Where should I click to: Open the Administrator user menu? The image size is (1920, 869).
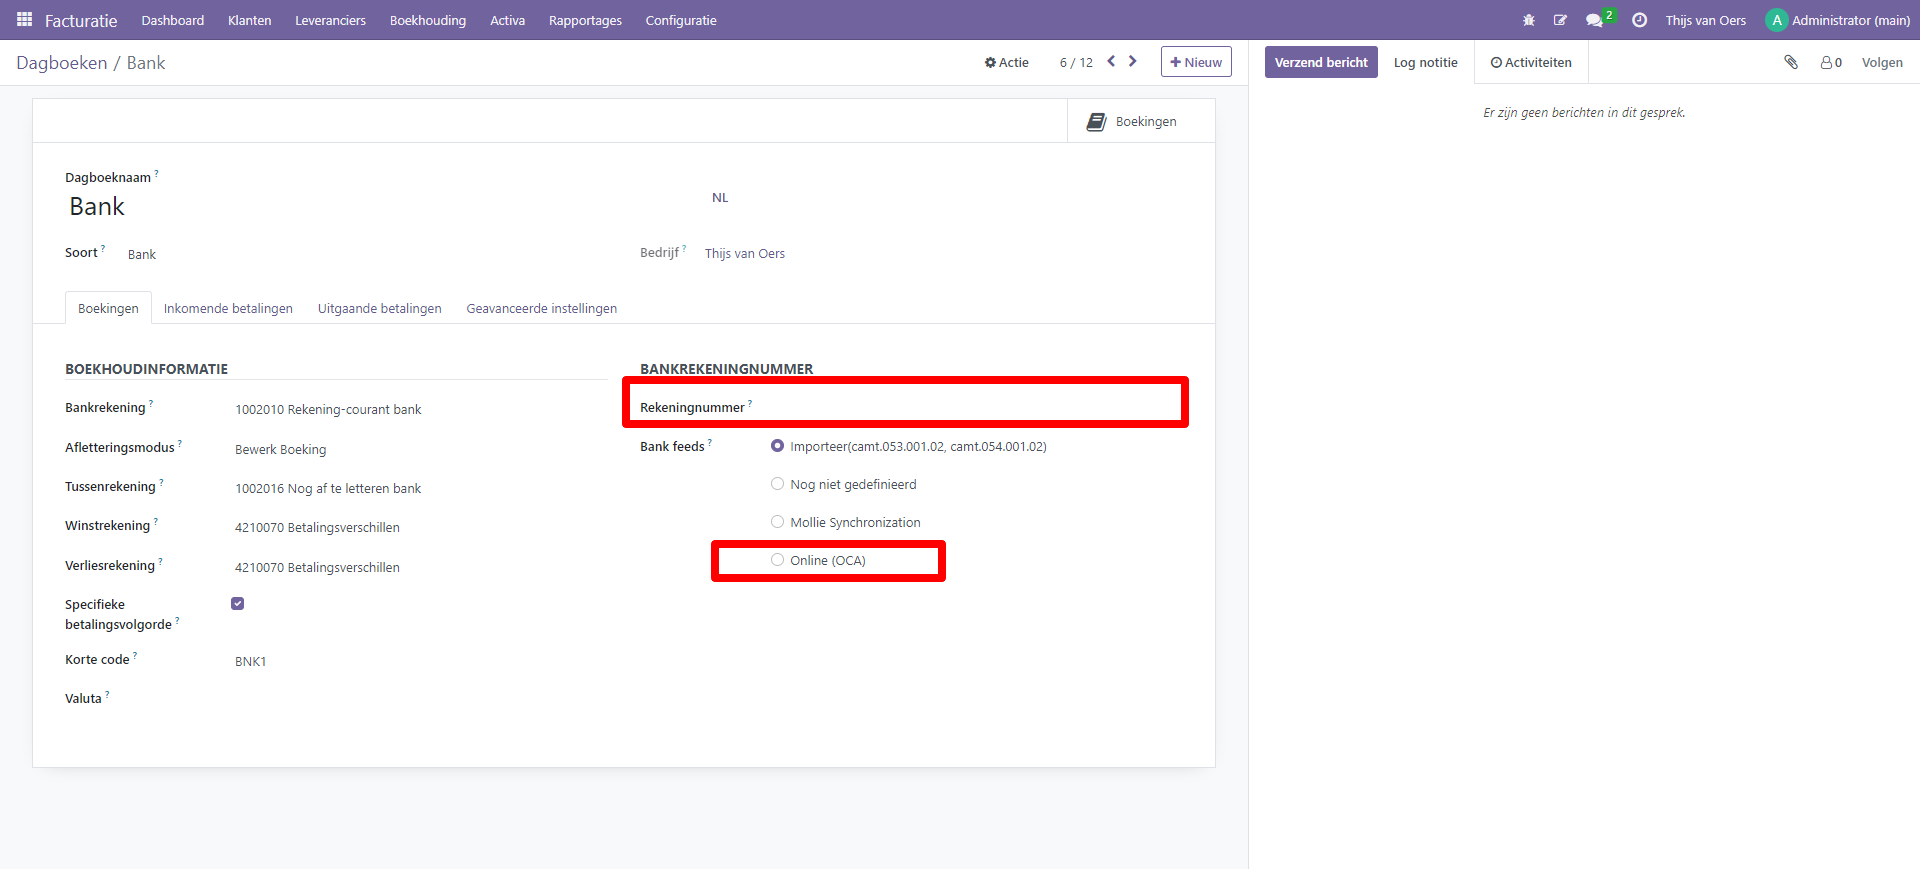point(1838,20)
